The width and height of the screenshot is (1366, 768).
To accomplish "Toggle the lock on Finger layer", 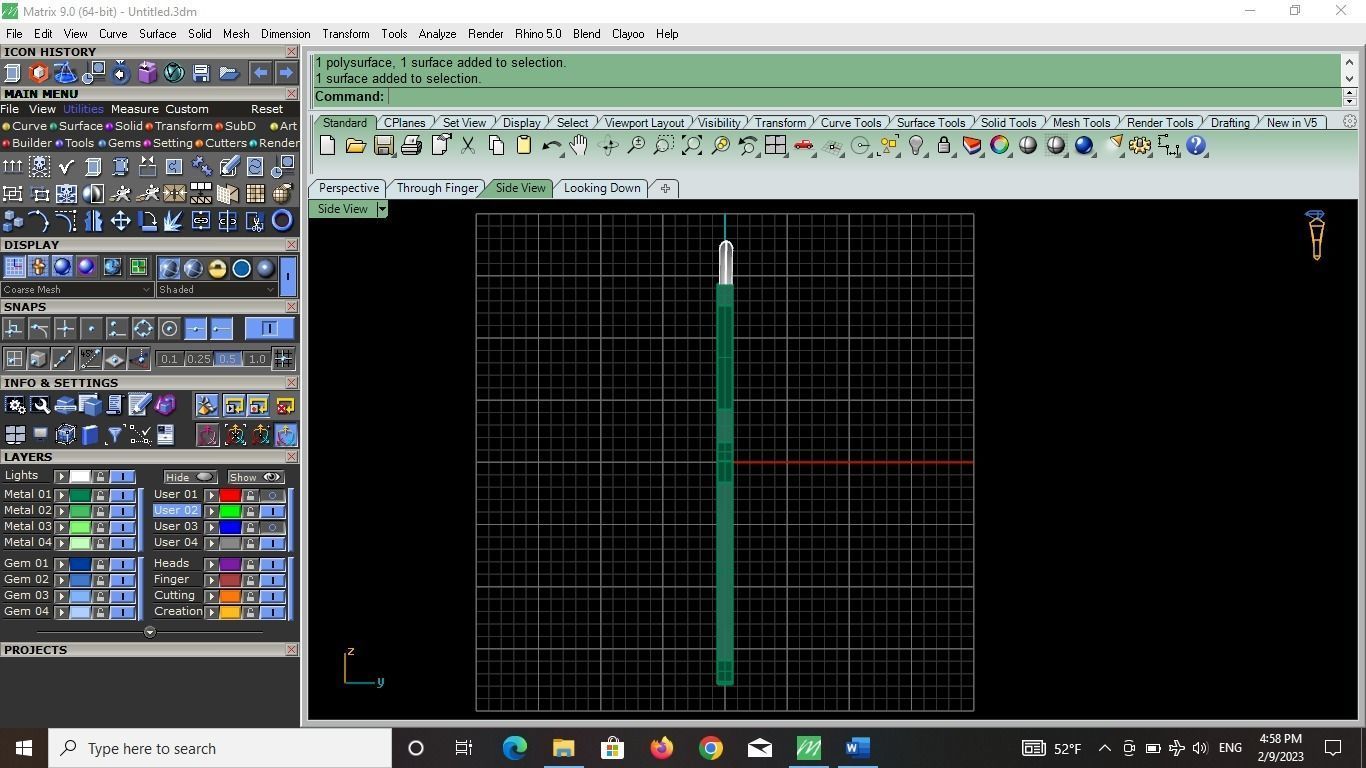I will coord(250,580).
